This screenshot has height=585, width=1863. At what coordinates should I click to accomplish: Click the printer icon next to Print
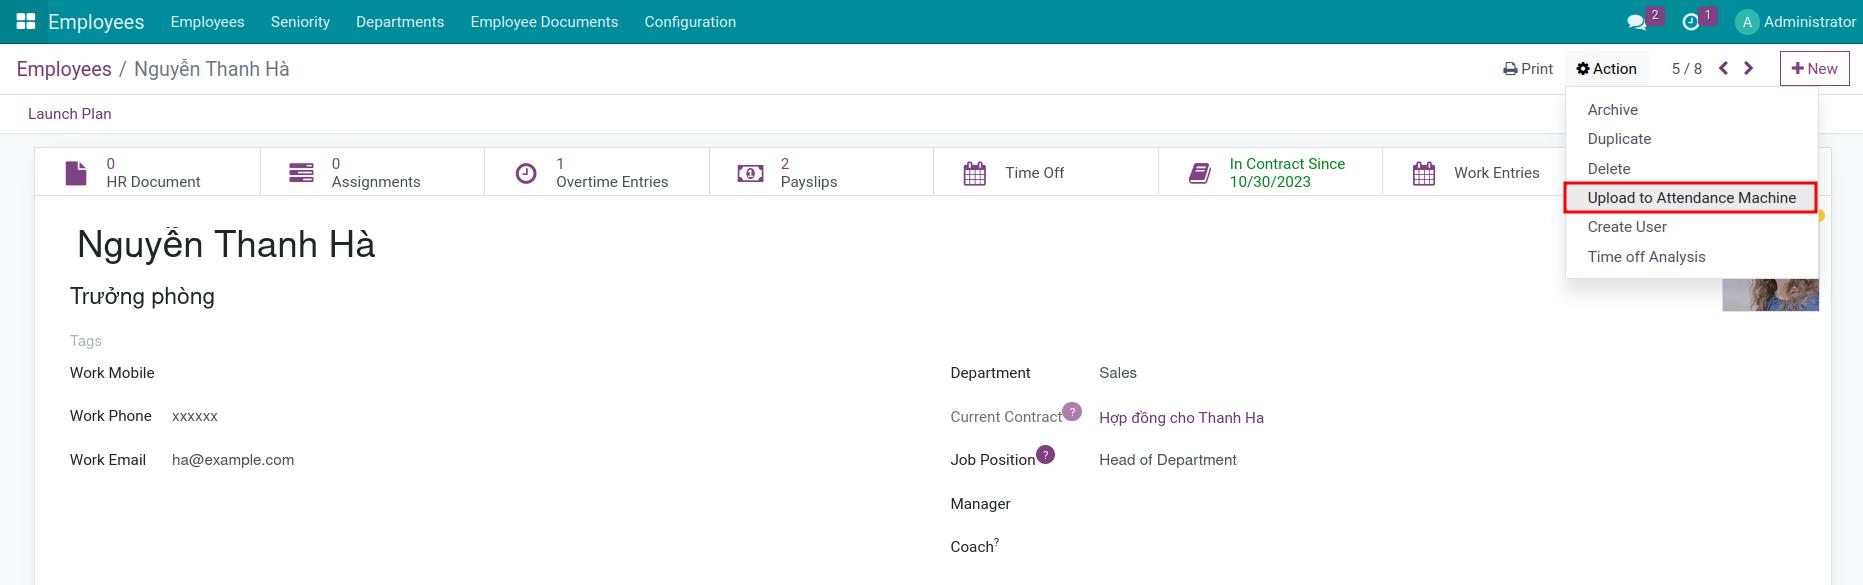click(x=1510, y=69)
